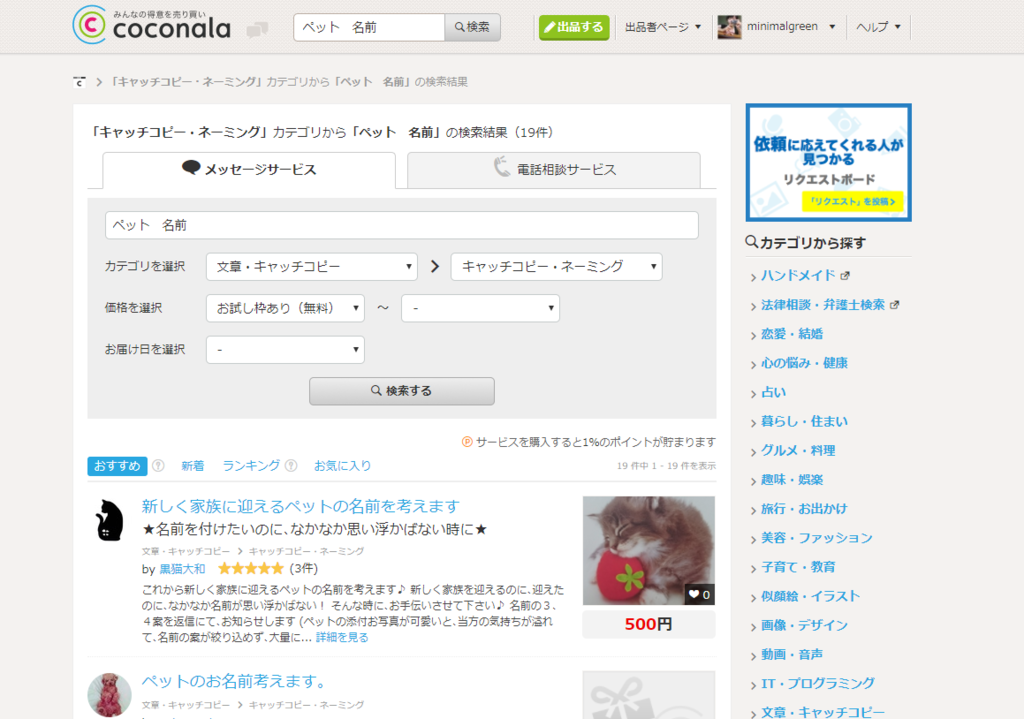Click external link icon next to ハンドメイド
Viewport: 1024px width, 719px height.
tap(845, 276)
